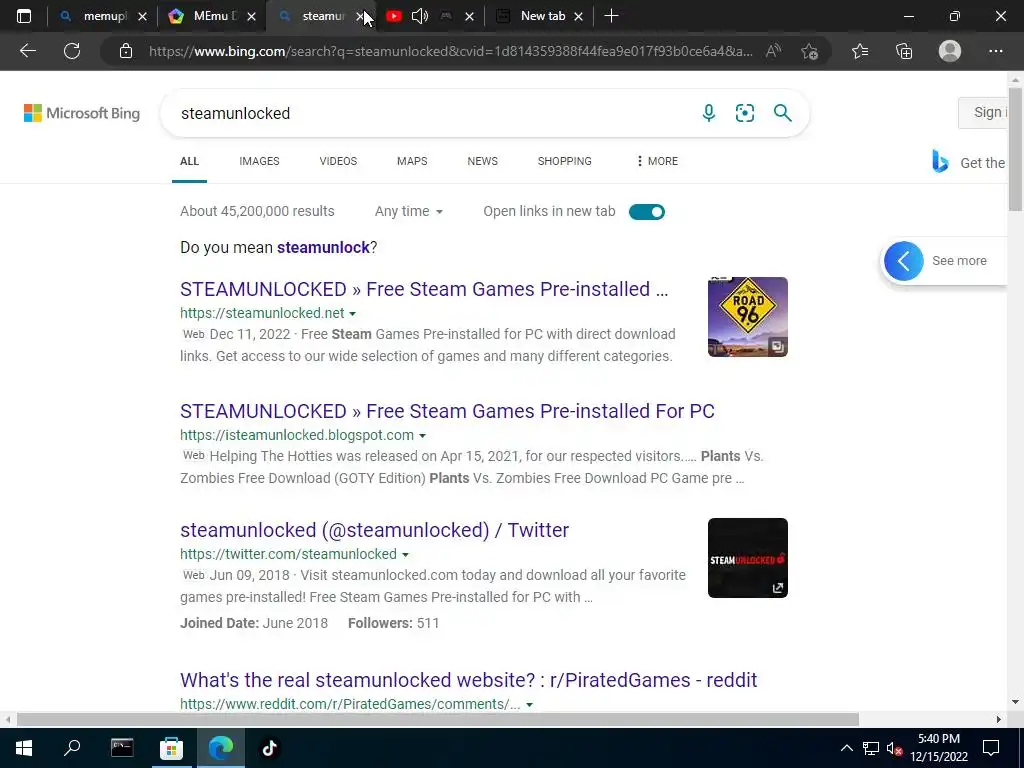
Task: Expand arrow next to steamunlocked.net URL
Action: click(353, 314)
